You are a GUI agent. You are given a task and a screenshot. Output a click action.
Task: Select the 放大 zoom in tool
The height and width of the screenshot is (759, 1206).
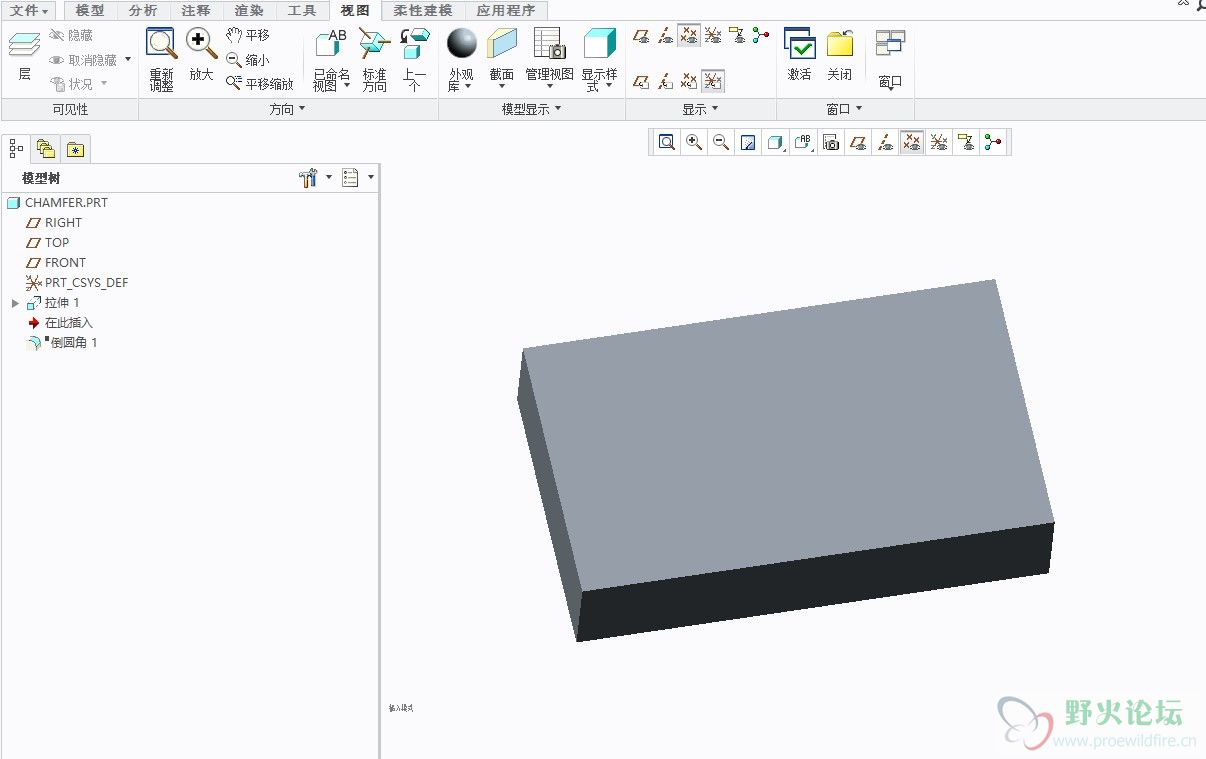(x=201, y=55)
